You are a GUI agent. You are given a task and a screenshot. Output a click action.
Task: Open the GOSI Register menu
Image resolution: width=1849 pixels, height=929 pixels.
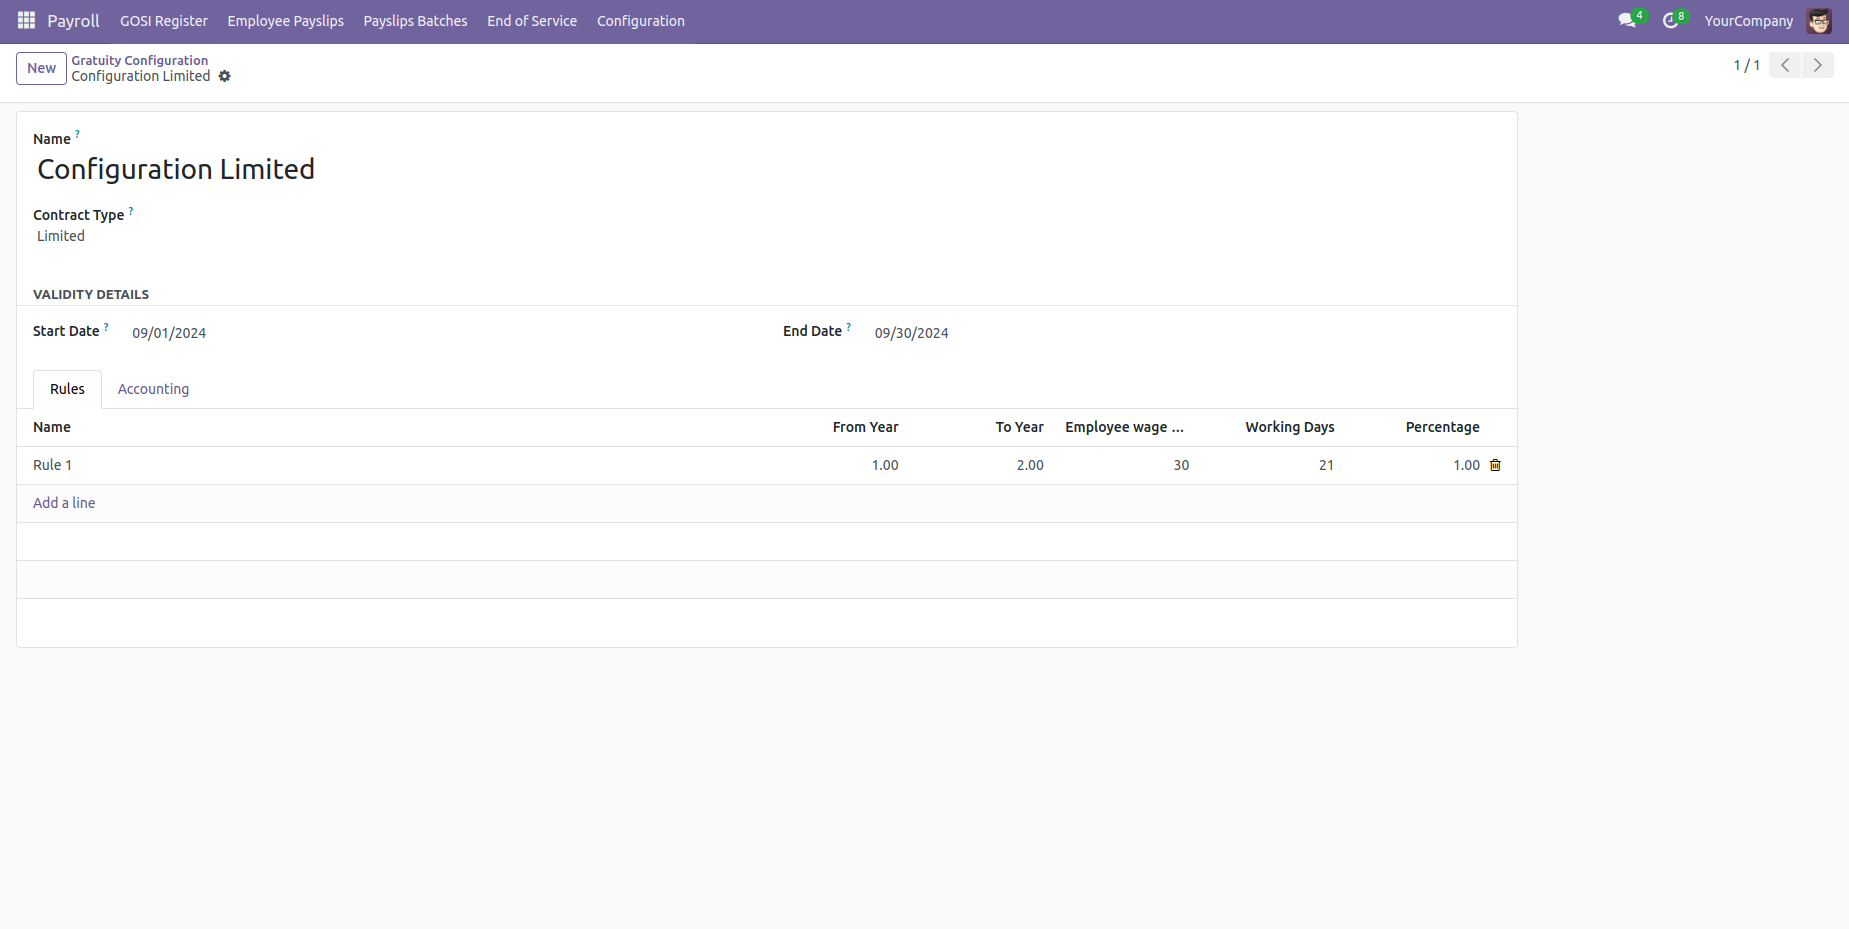point(163,21)
